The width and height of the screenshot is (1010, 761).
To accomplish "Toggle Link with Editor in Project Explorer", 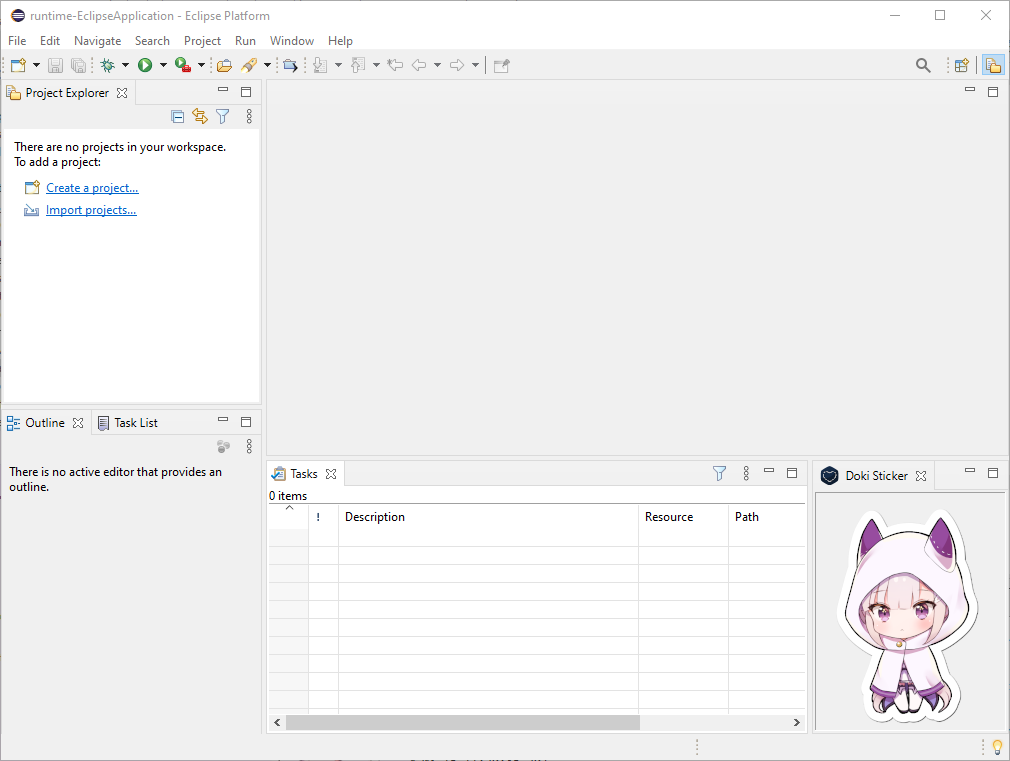I will pos(199,116).
